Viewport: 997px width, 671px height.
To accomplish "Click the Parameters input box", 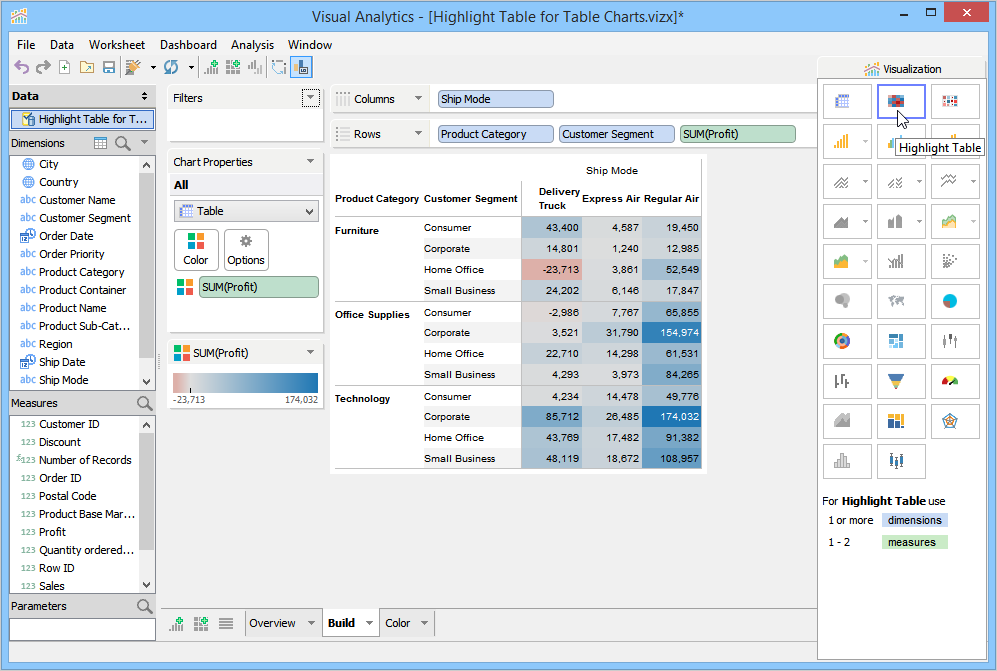I will 83,630.
